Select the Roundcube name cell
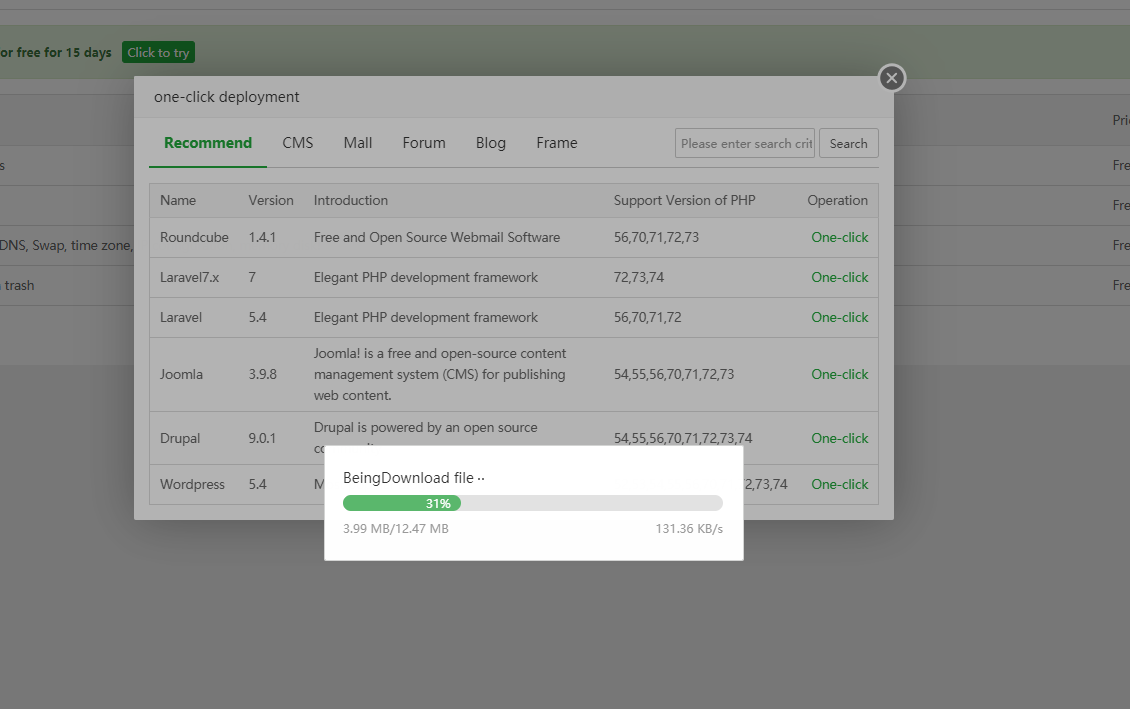1130x709 pixels. point(194,237)
